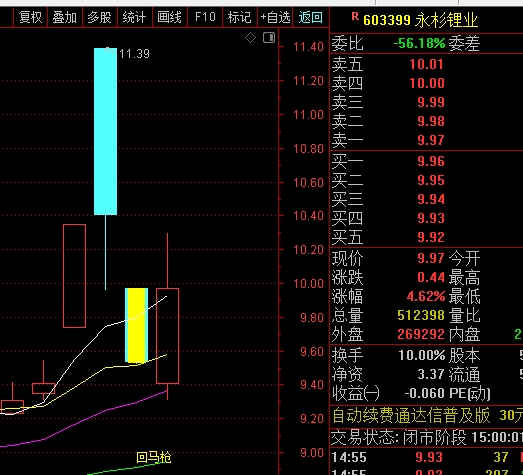Image resolution: width=523 pixels, height=475 pixels.
Task: Click the PE(动) label
Action: [x=470, y=393]
